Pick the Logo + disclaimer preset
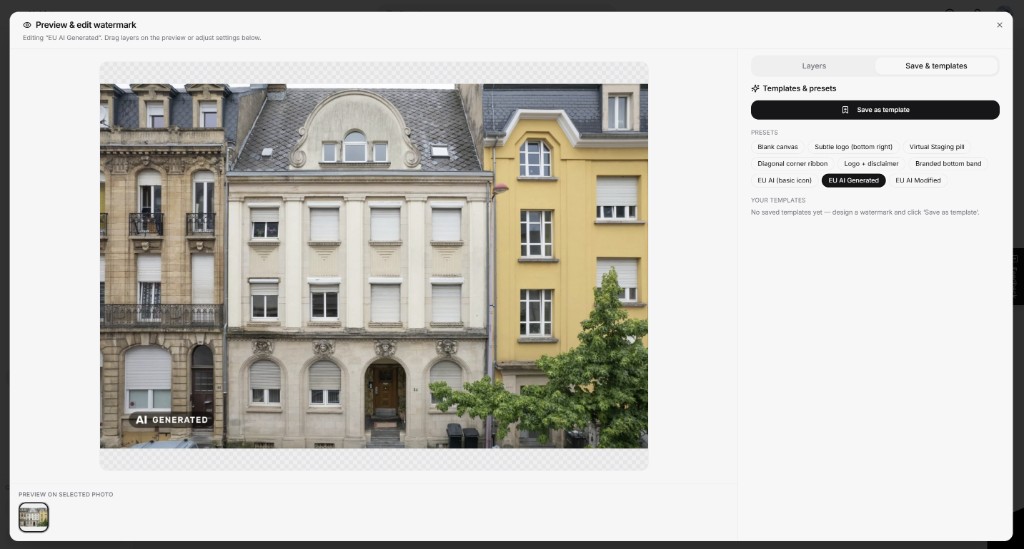This screenshot has width=1024, height=549. 871,164
